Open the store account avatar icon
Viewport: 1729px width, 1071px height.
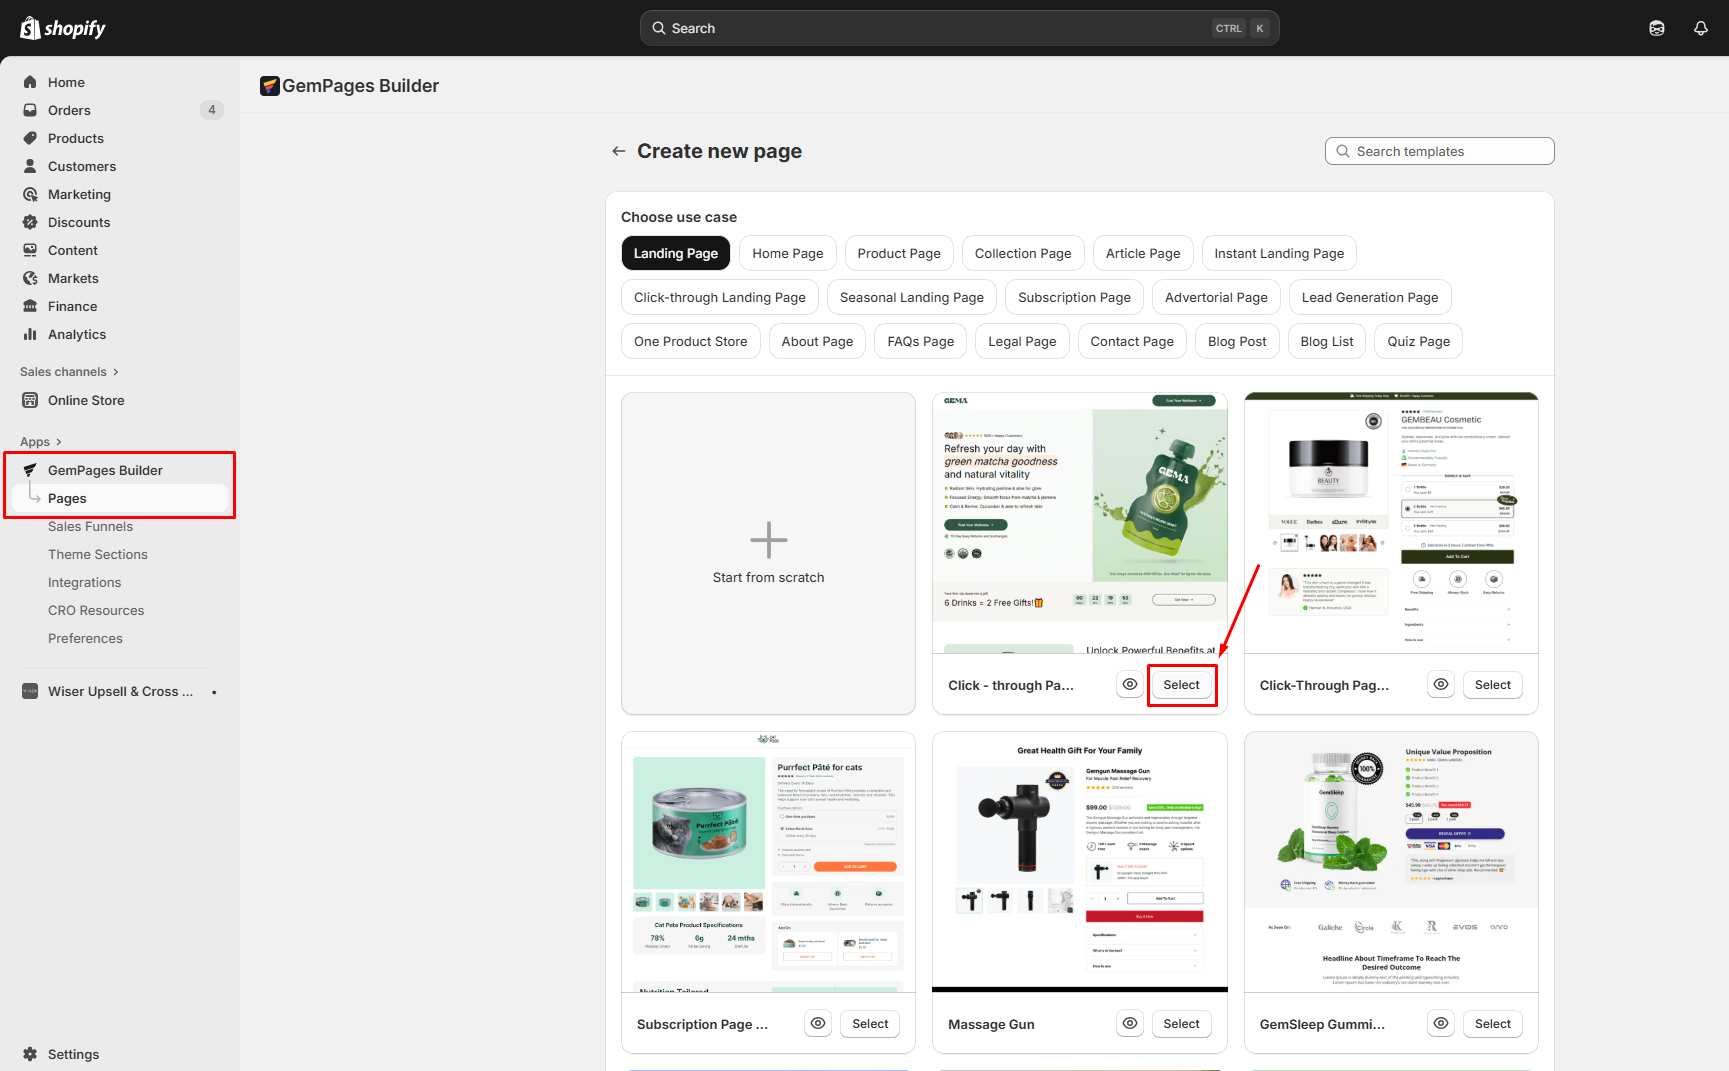(1657, 28)
